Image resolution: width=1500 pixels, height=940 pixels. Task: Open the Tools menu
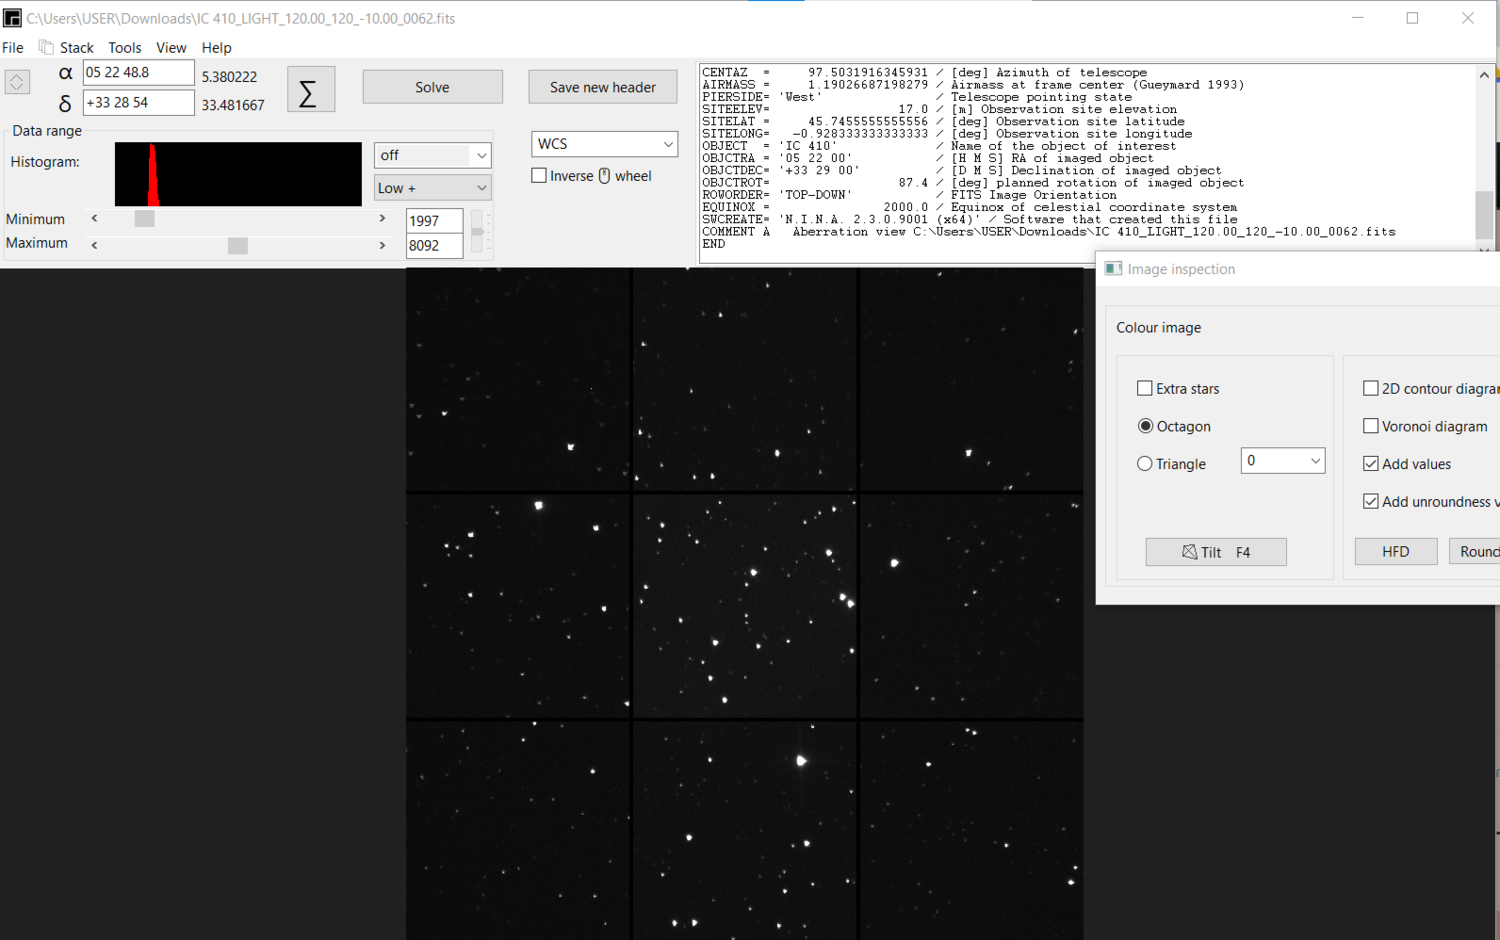(125, 47)
